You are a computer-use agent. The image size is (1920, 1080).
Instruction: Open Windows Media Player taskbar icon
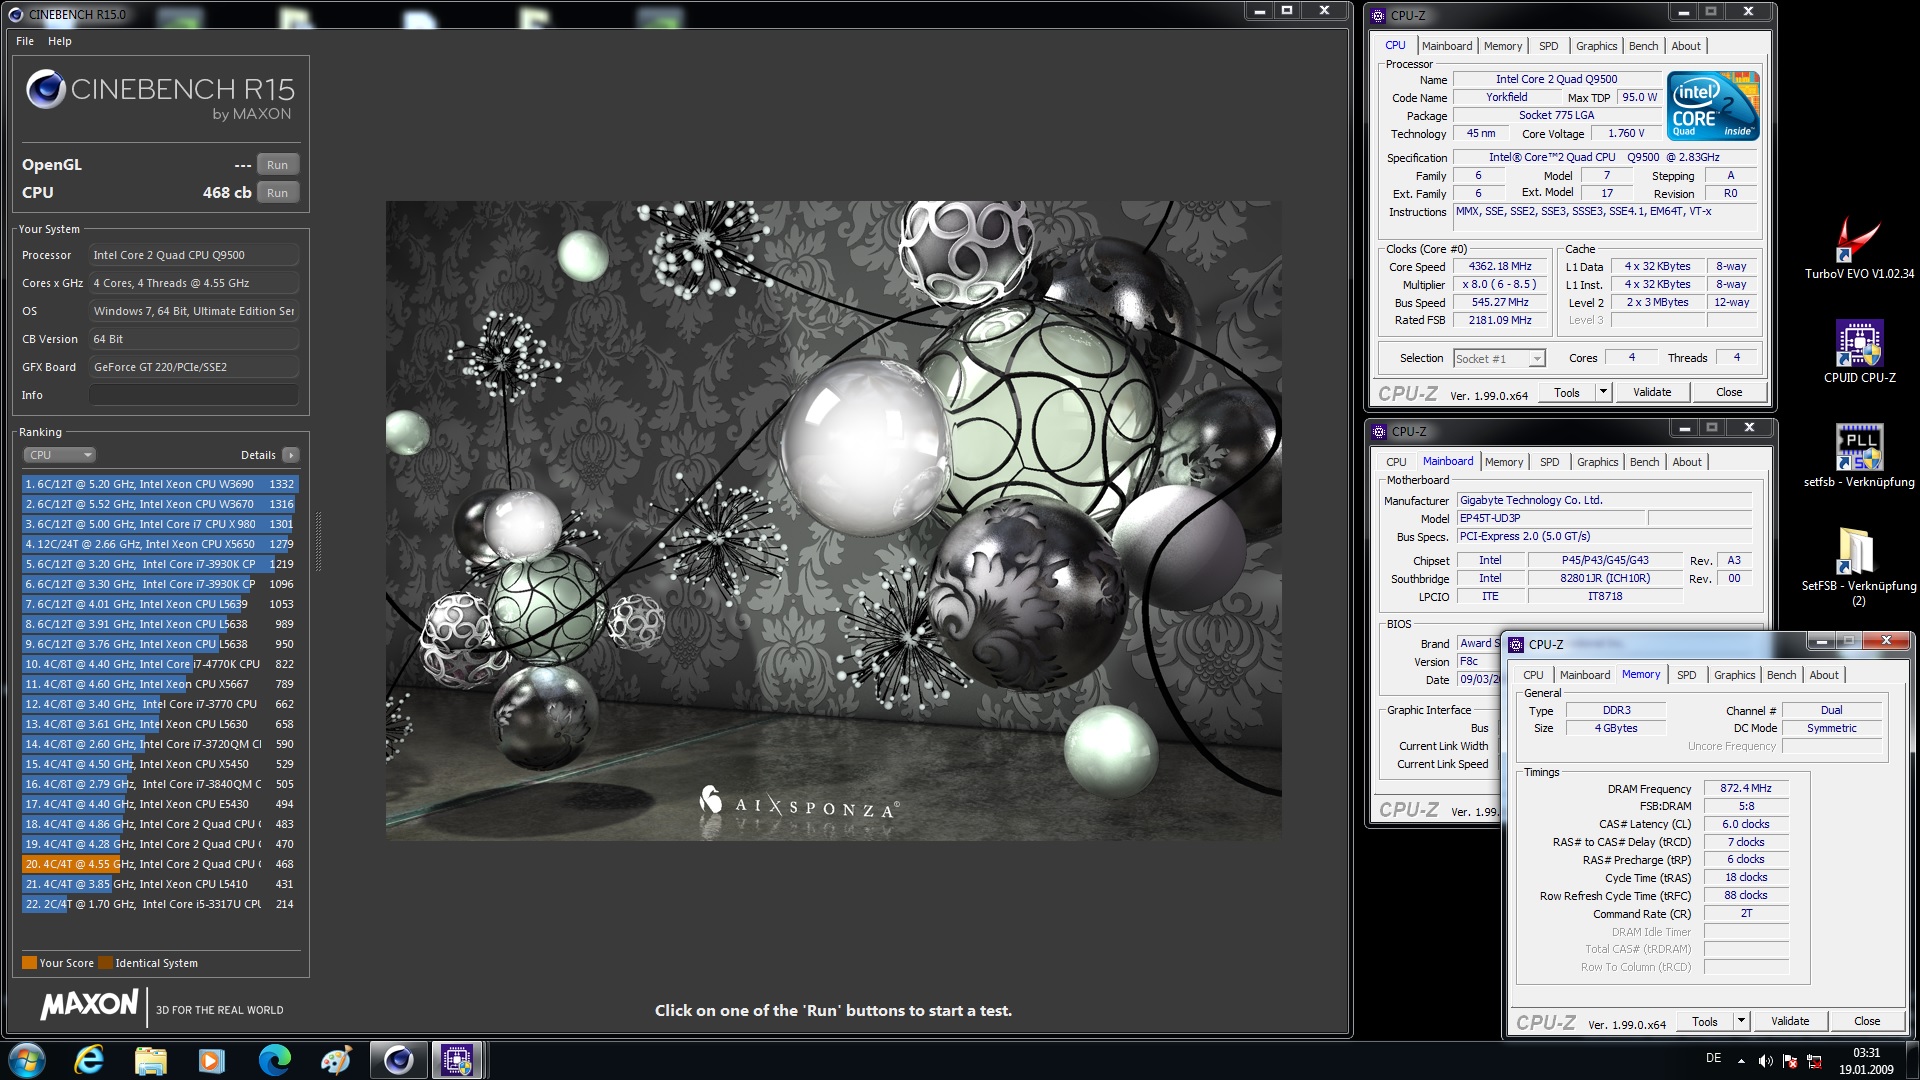tap(212, 1060)
